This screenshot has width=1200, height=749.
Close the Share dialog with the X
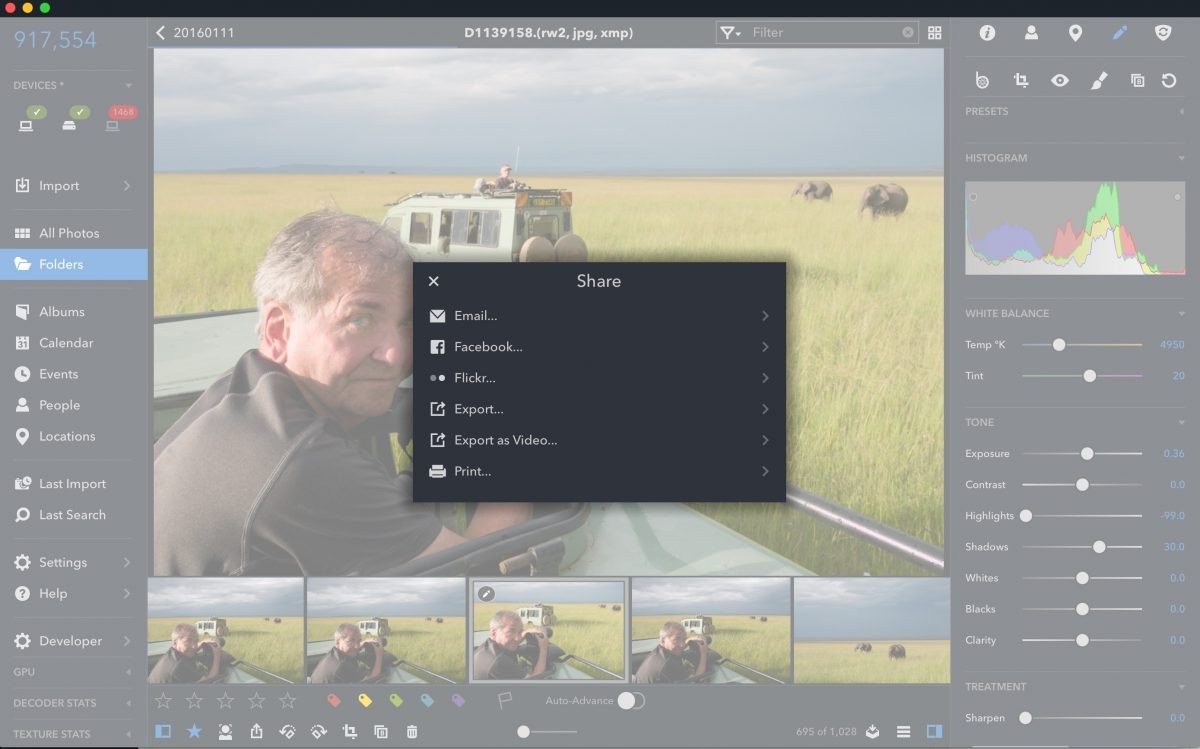click(433, 282)
